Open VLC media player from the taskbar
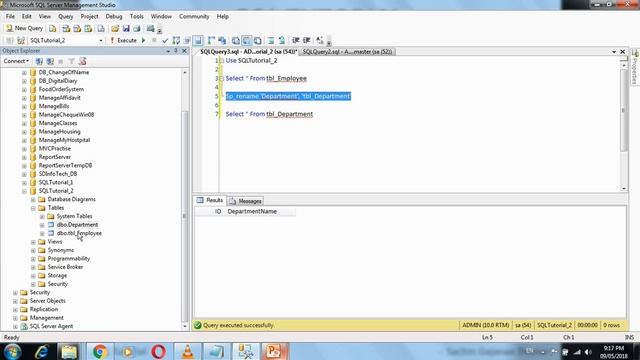The width and height of the screenshot is (640, 360). pyautogui.click(x=187, y=351)
